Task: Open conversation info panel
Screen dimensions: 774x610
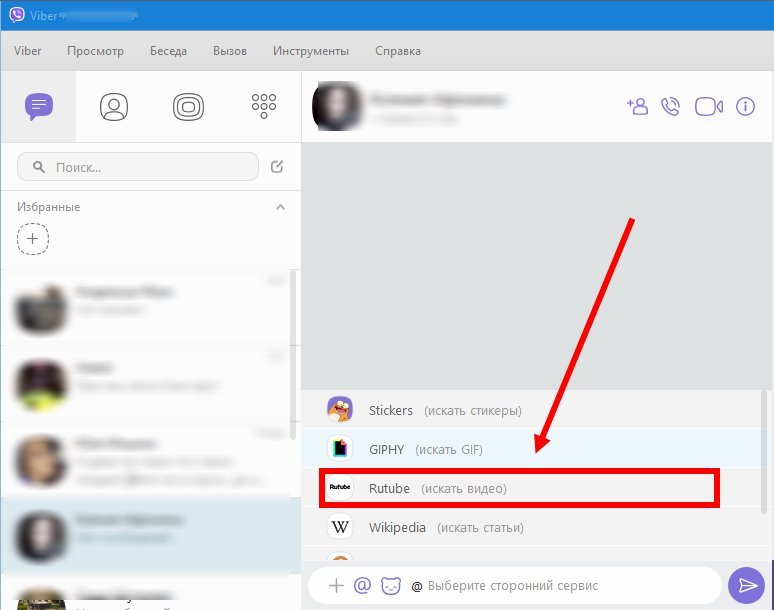Action: pos(745,106)
